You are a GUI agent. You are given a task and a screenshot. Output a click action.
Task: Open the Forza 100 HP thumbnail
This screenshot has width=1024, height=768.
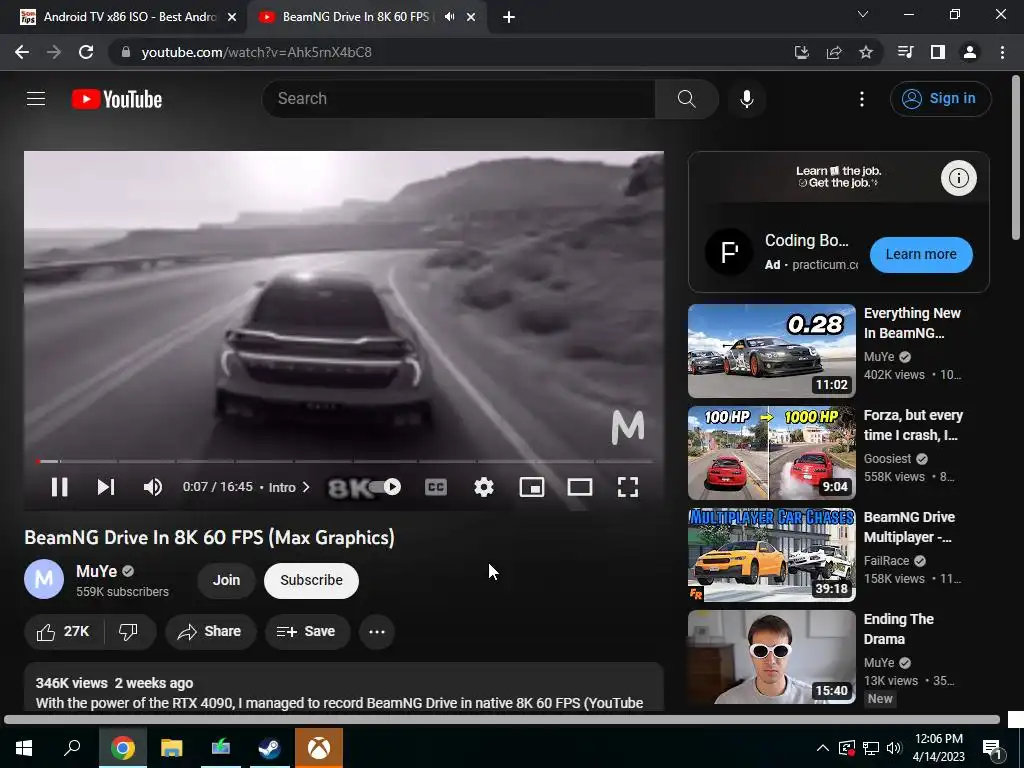[771, 453]
